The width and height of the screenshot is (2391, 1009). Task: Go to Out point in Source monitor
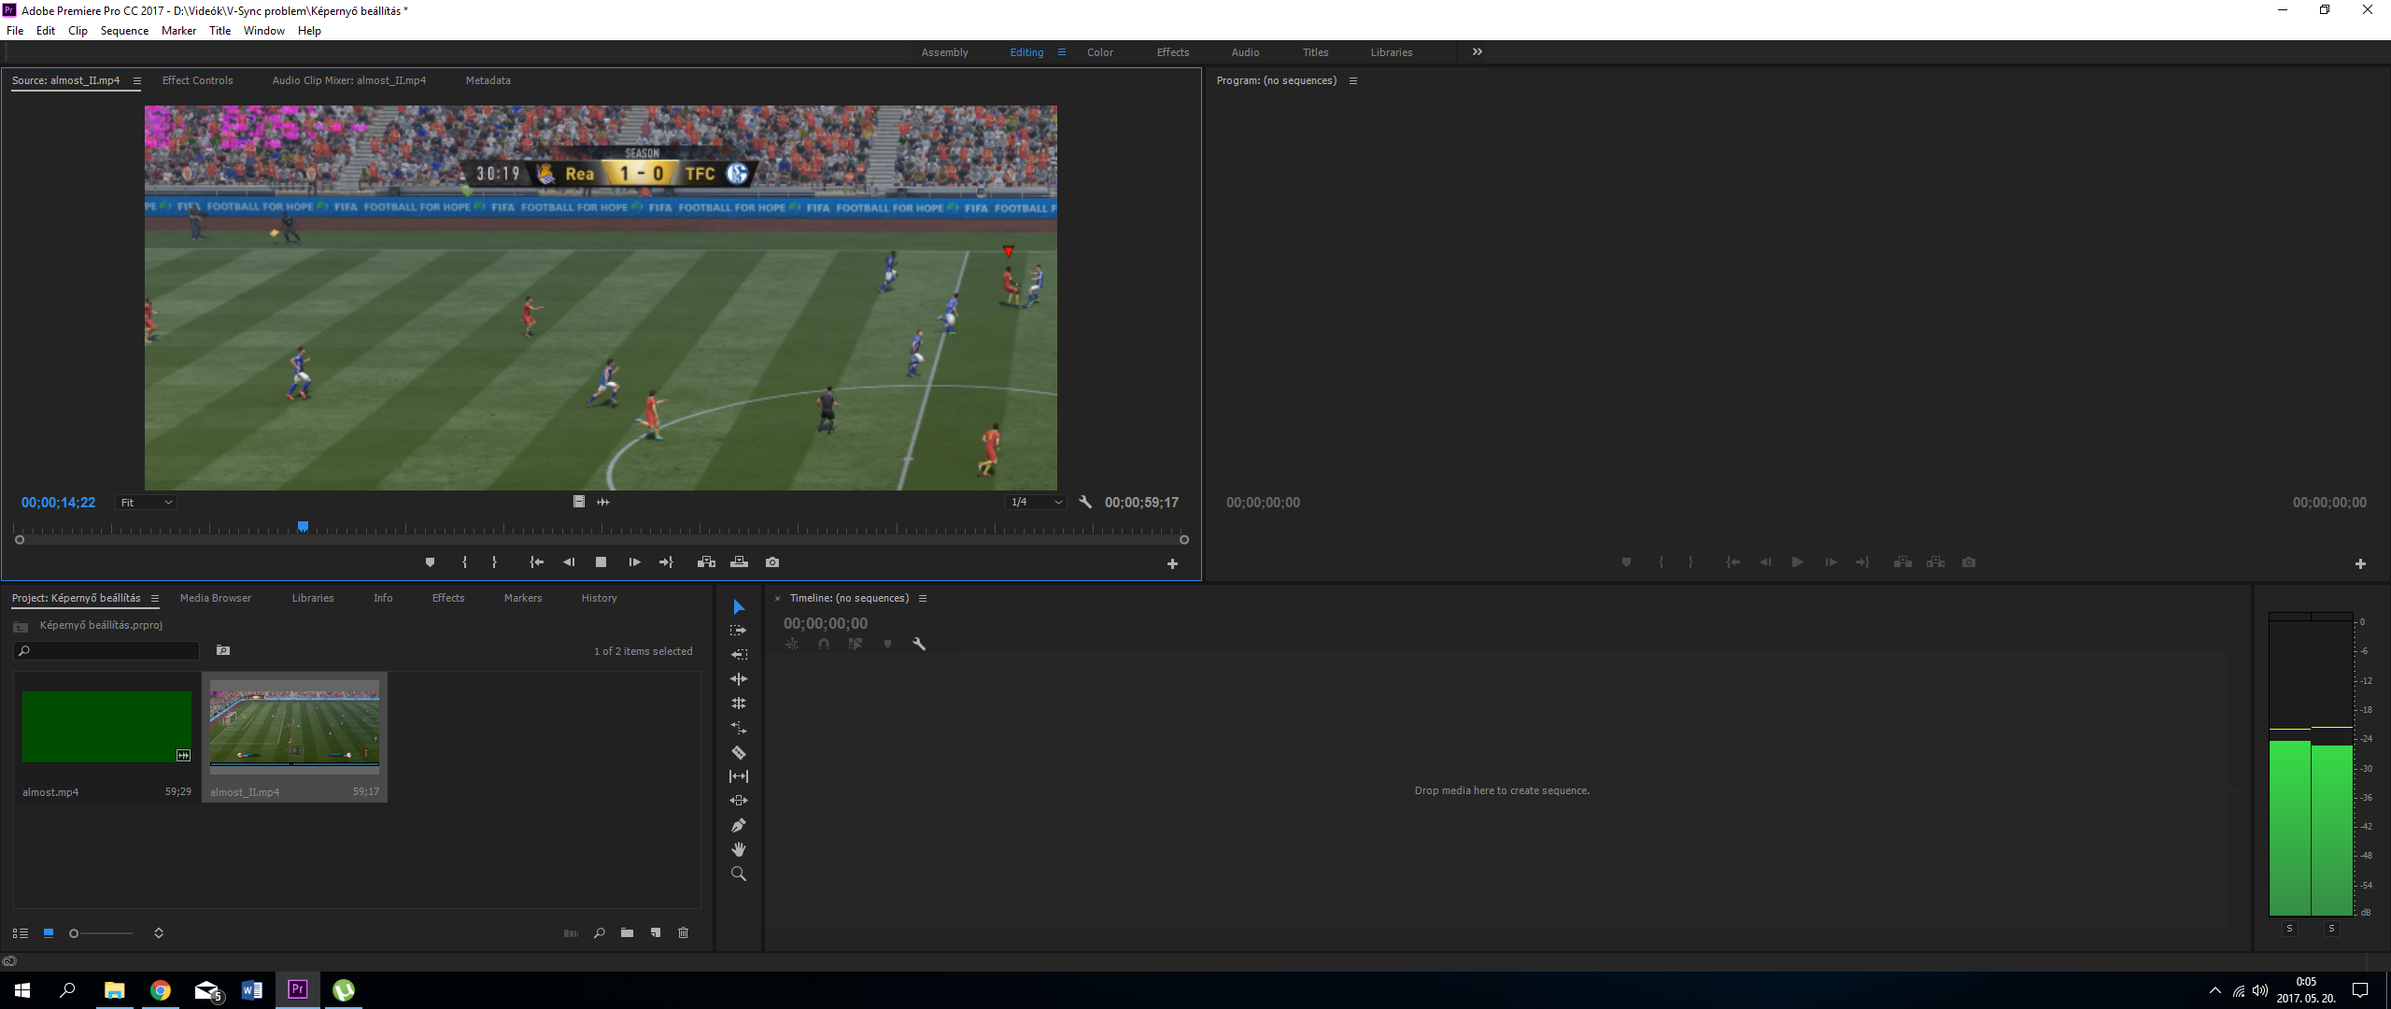point(666,563)
